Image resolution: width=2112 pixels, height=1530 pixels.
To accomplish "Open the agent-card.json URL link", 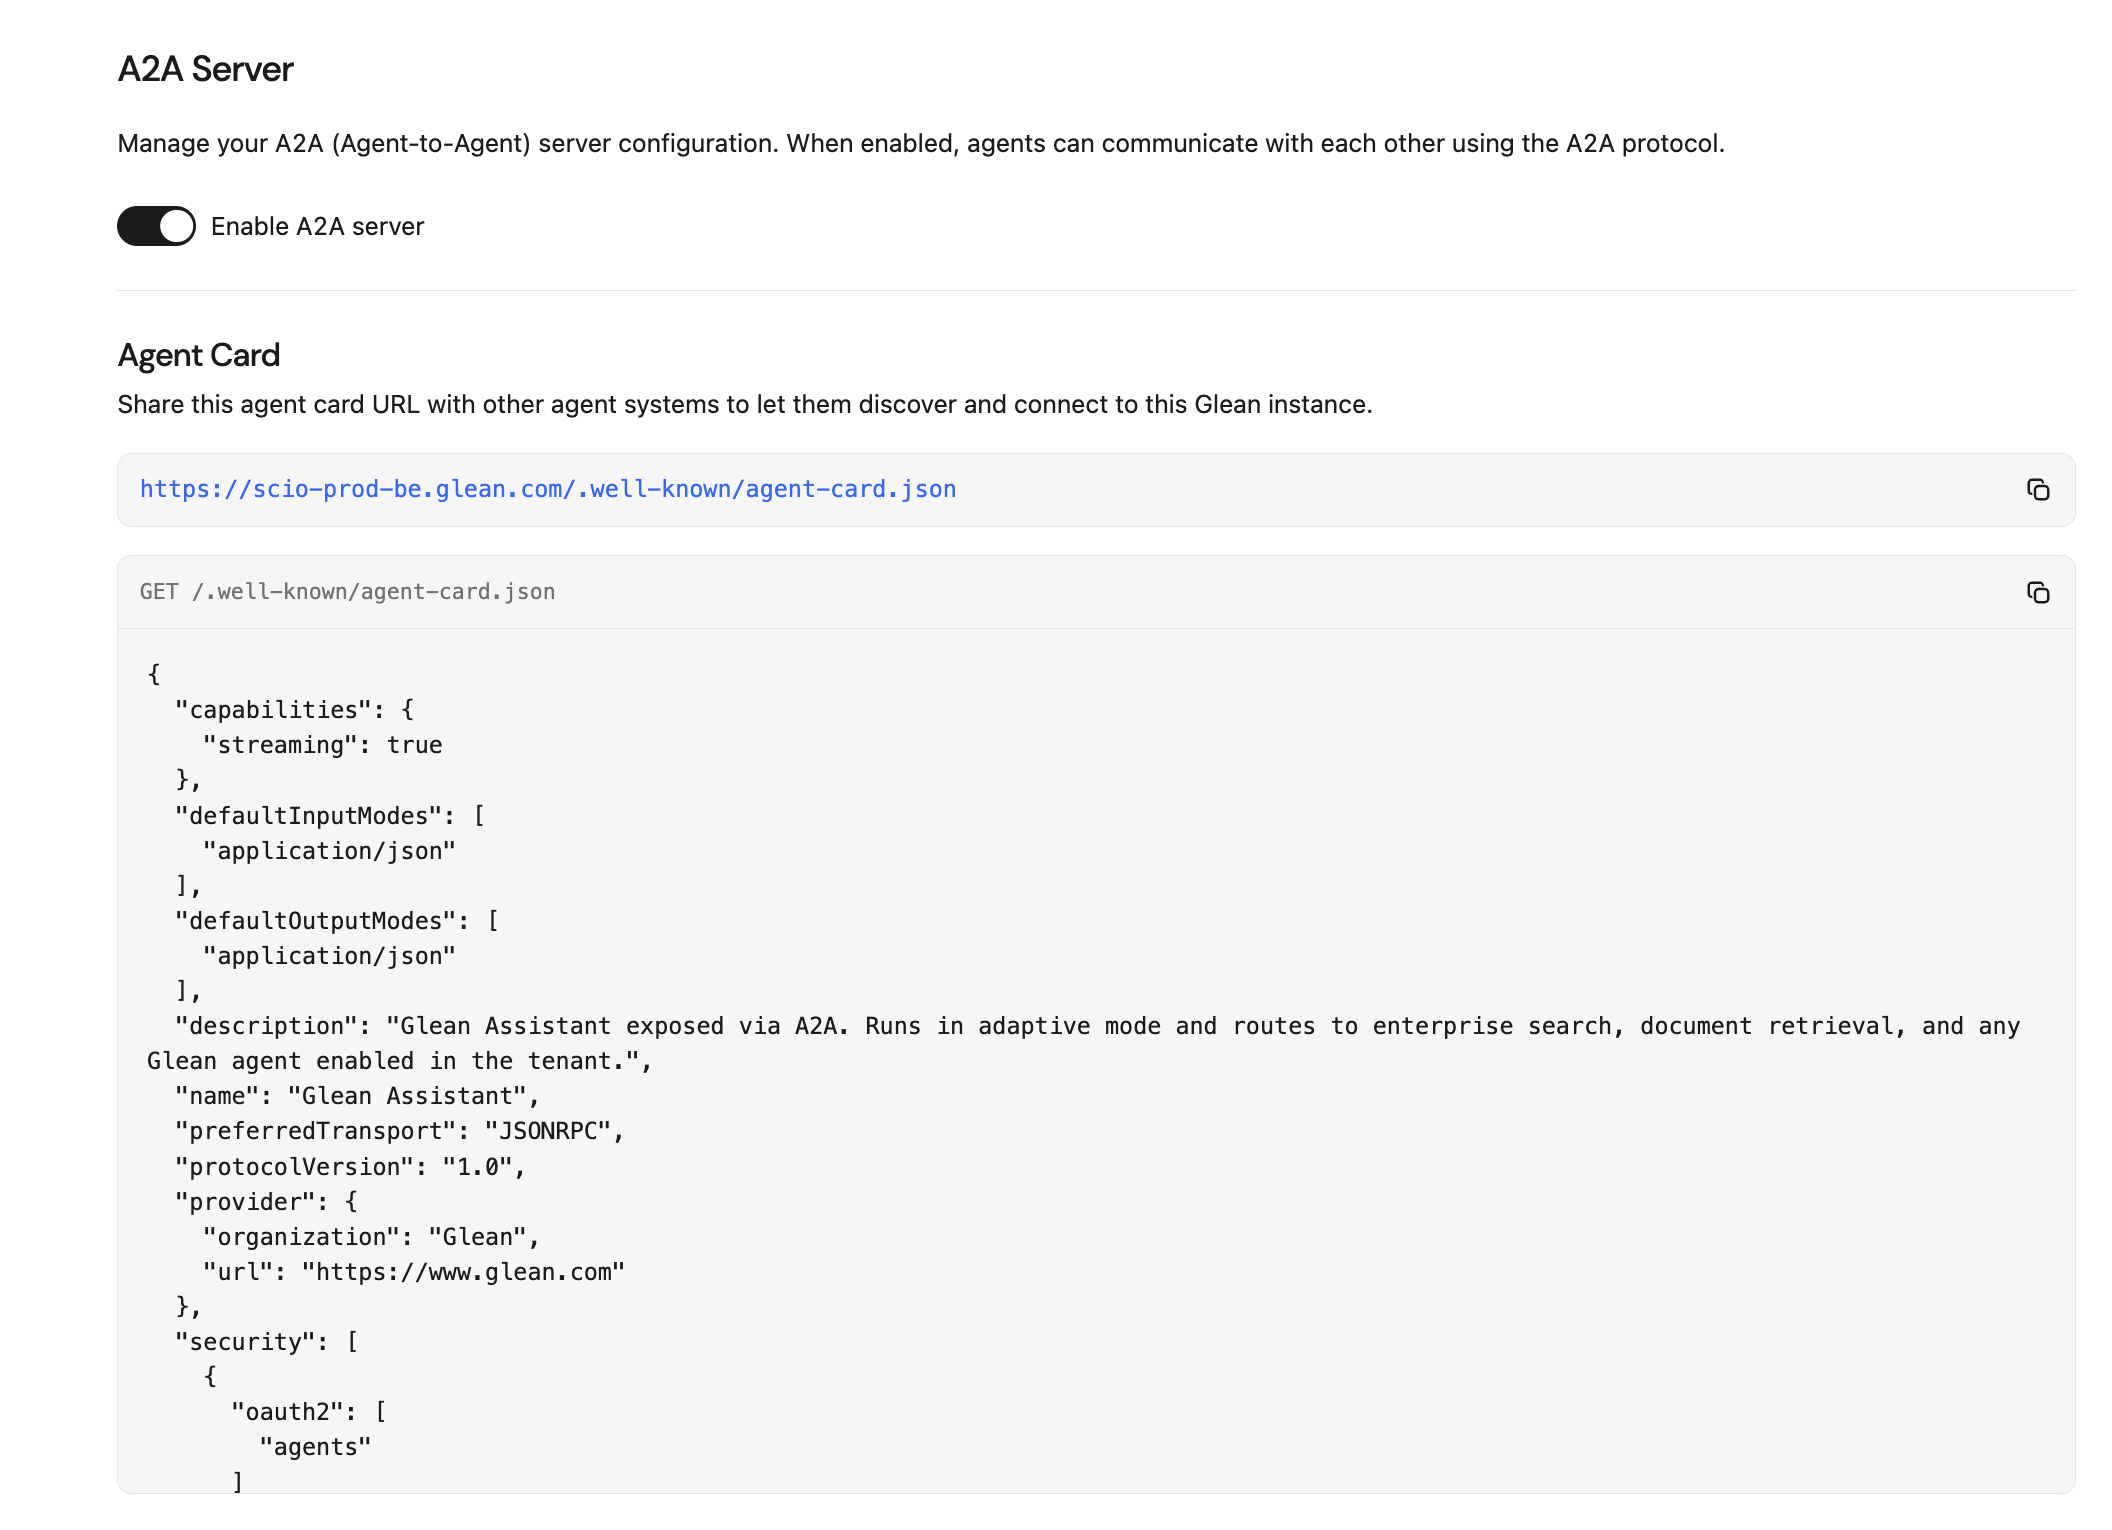I will click(548, 489).
